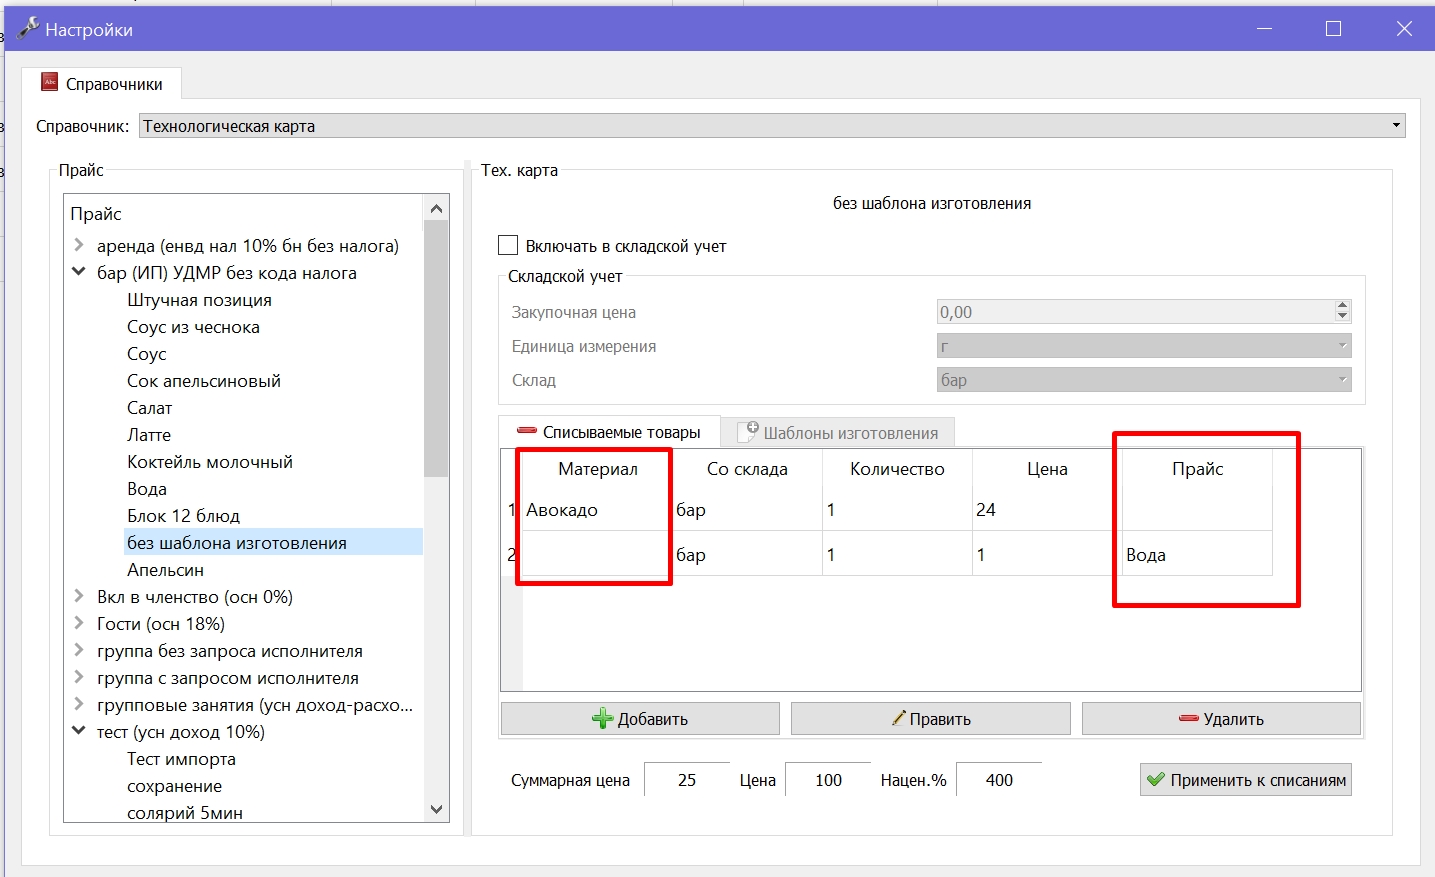Click the Нацен.% input field
Screen dimensions: 1435x877
click(998, 780)
